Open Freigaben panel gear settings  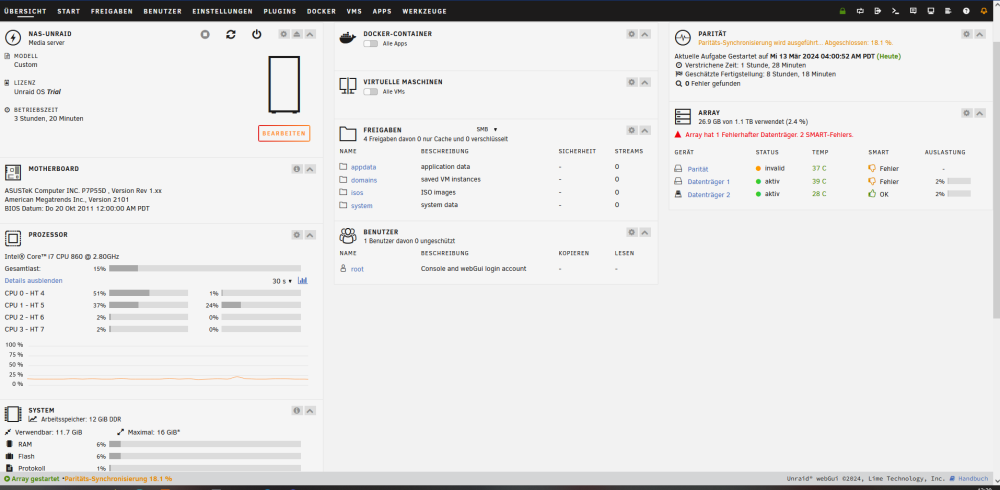click(631, 130)
